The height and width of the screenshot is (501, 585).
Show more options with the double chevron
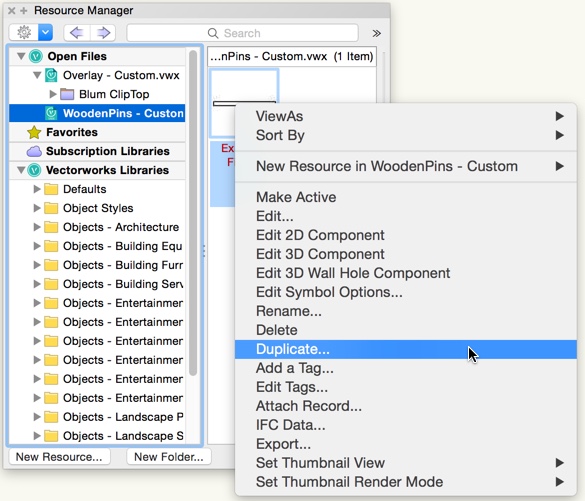click(x=376, y=34)
